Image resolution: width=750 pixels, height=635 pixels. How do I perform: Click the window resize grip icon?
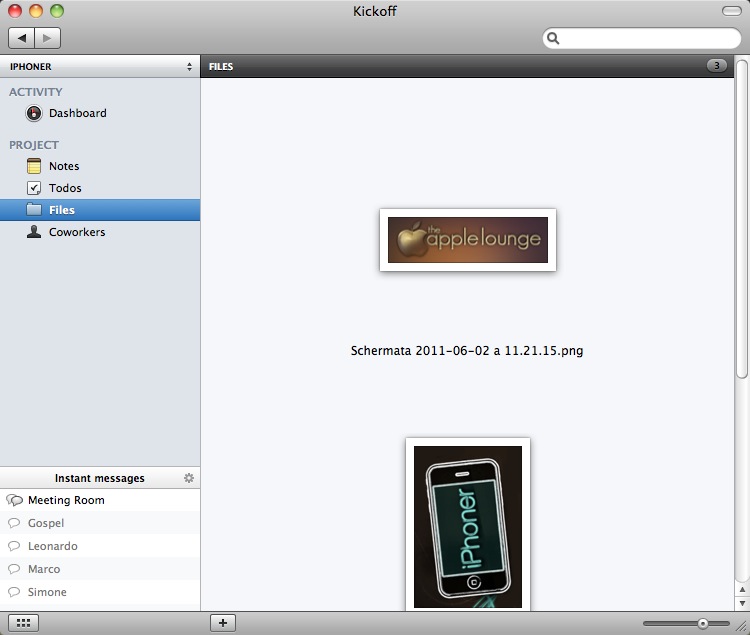point(741,626)
